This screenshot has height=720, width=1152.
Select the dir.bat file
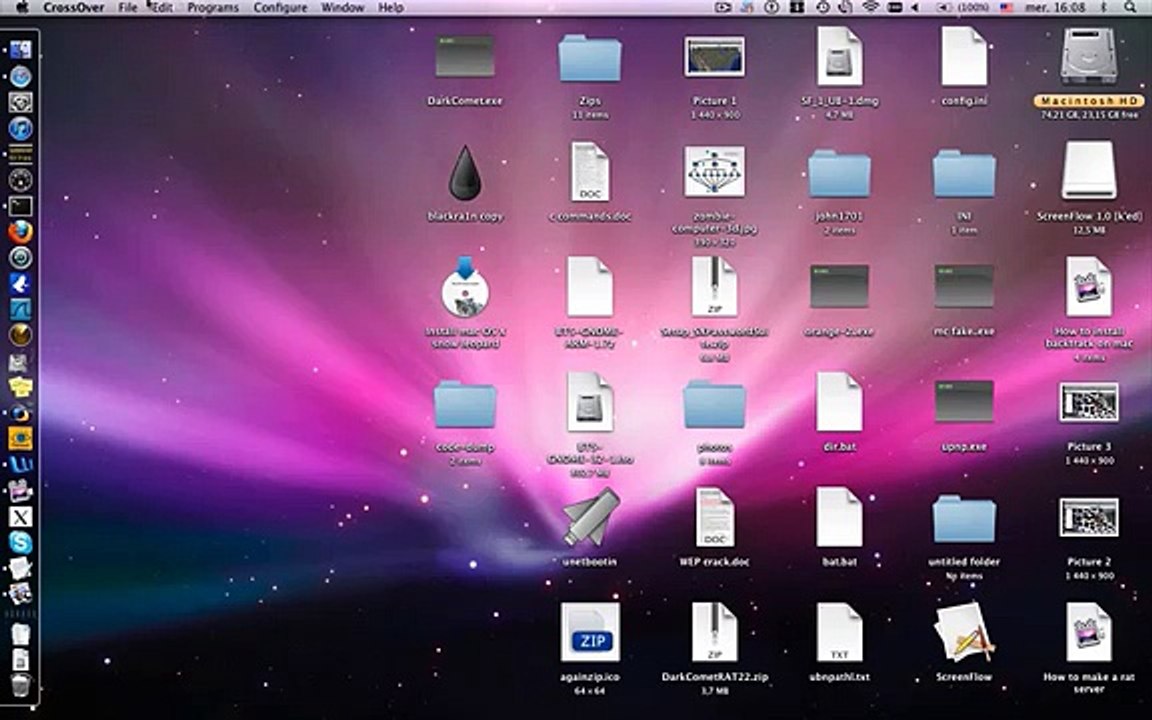[x=839, y=403]
